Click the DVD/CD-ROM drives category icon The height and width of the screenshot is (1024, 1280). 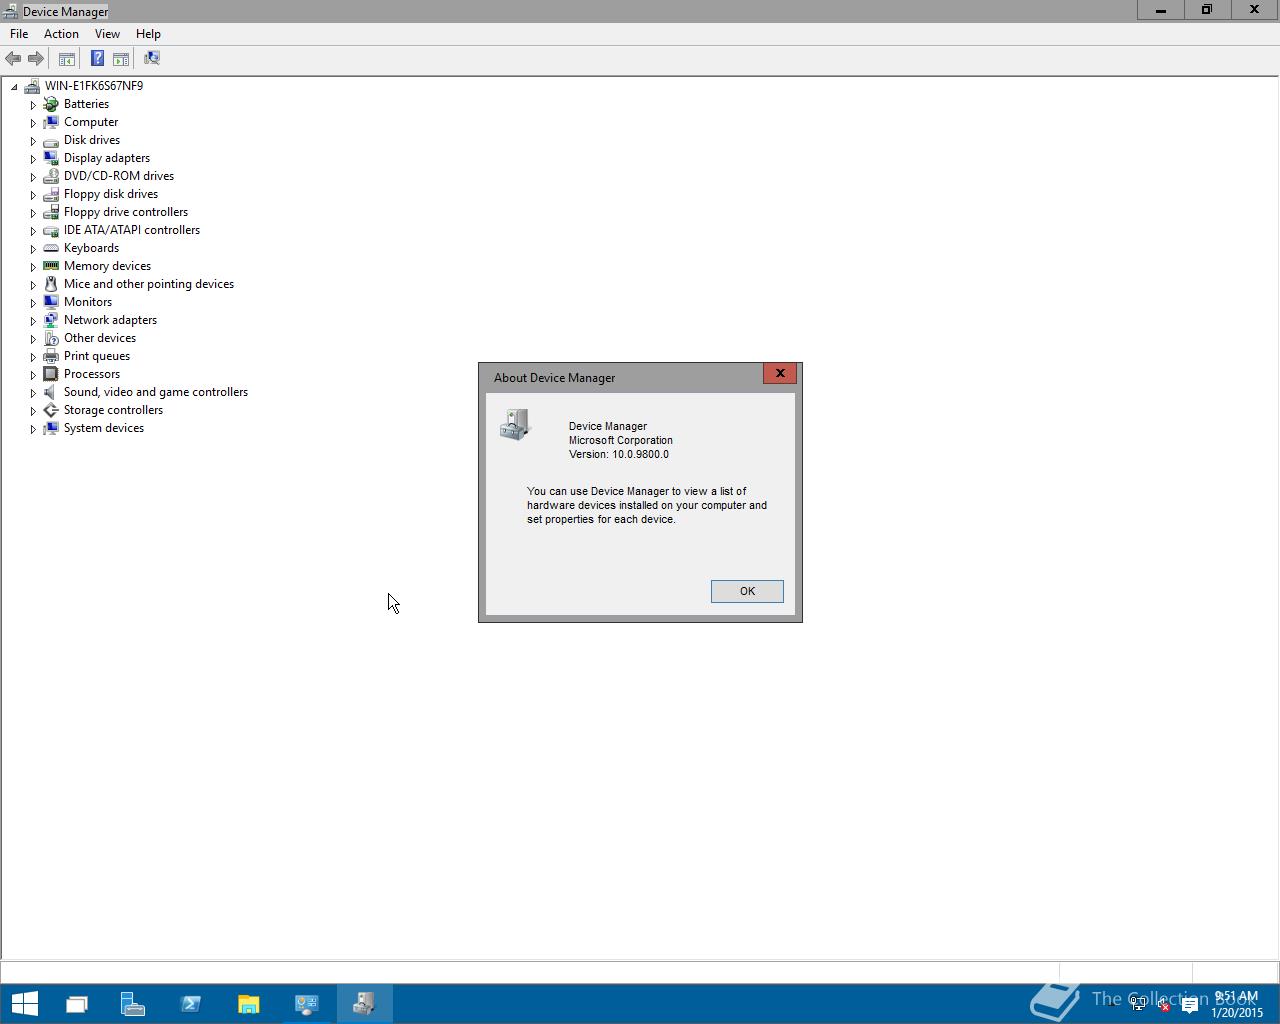pos(51,176)
